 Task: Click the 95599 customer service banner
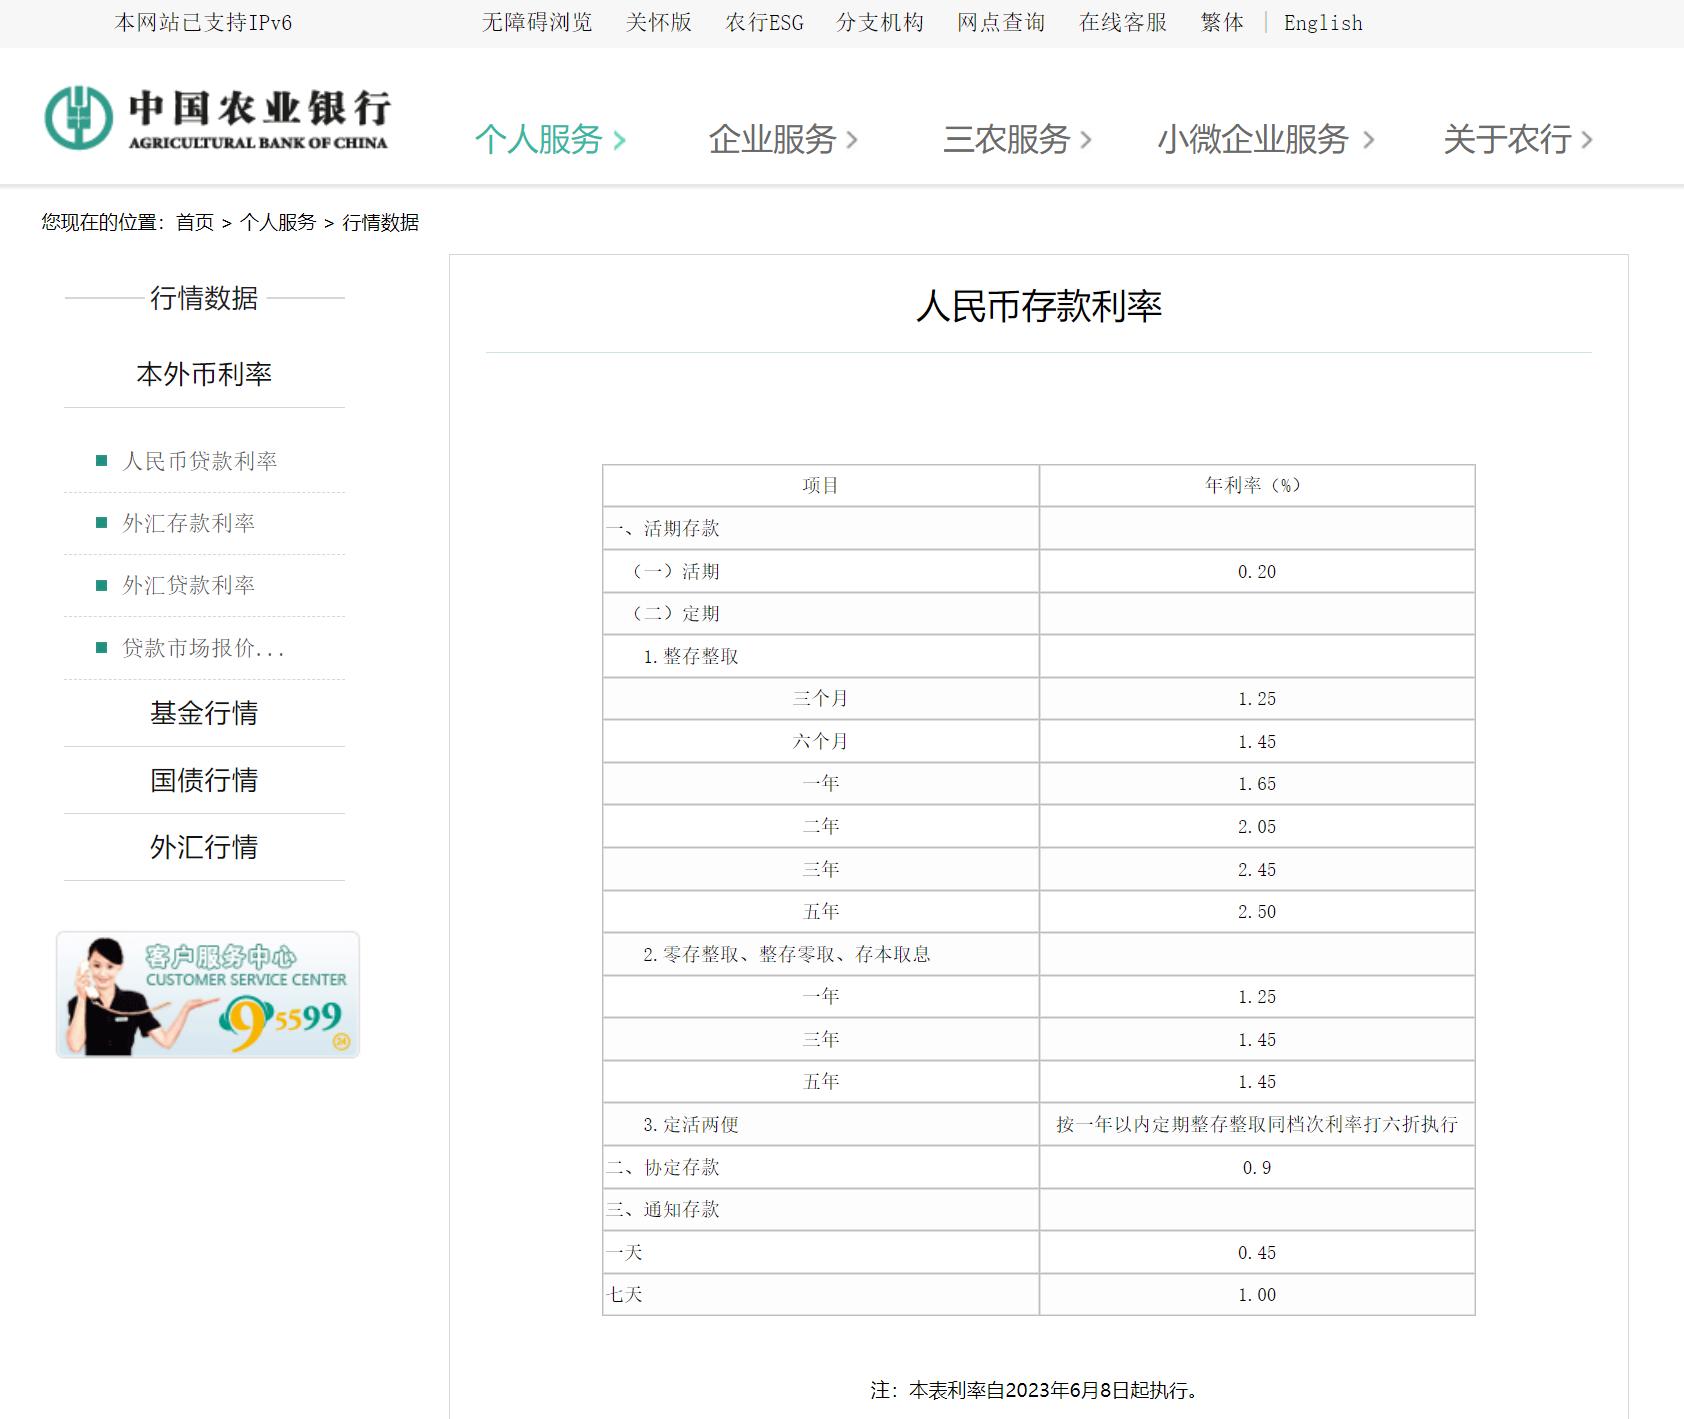pos(207,997)
